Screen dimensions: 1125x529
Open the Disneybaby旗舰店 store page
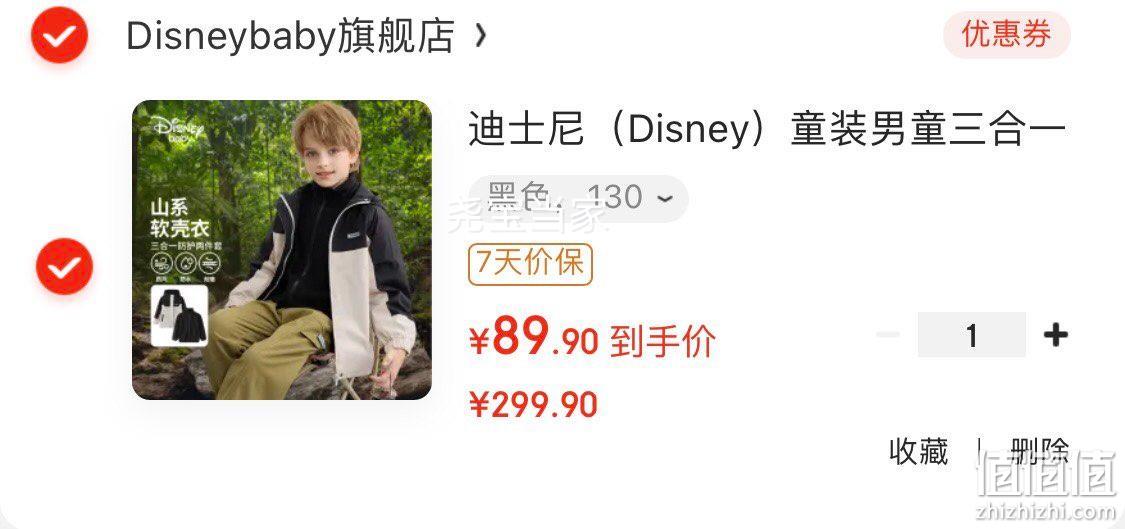coord(290,35)
